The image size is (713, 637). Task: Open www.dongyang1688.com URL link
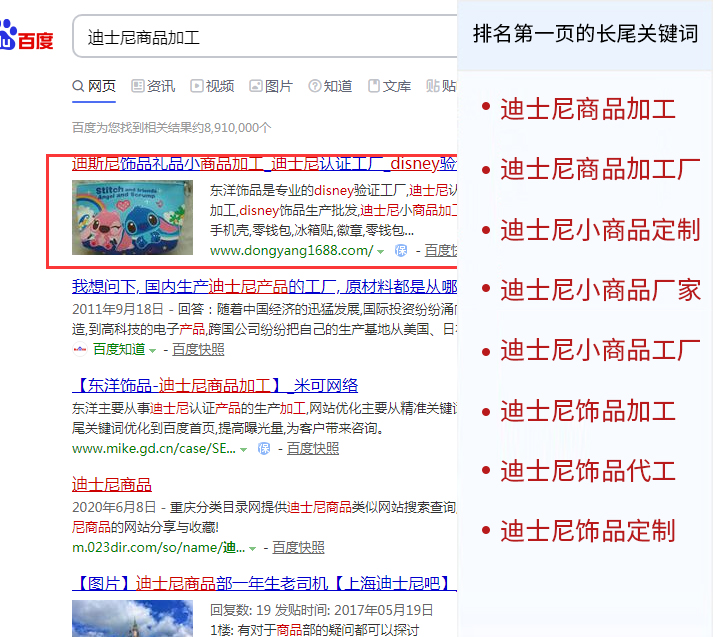tap(291, 251)
